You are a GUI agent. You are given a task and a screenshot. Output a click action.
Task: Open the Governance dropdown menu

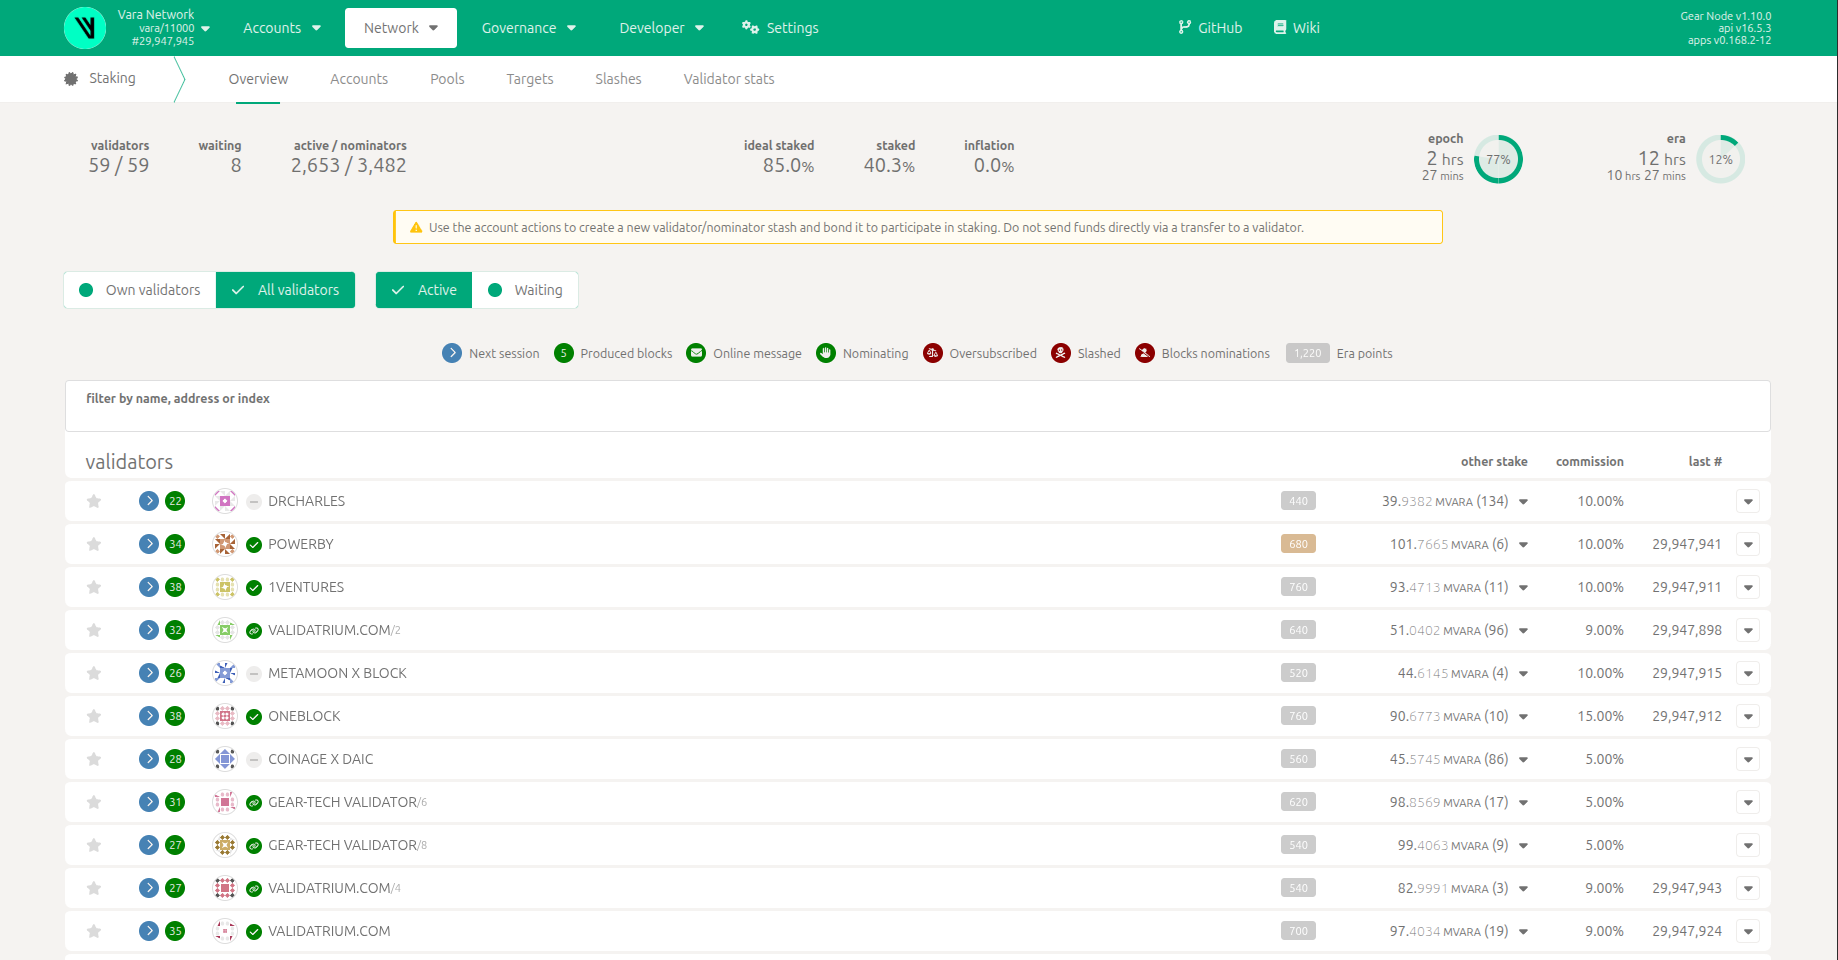tap(529, 28)
